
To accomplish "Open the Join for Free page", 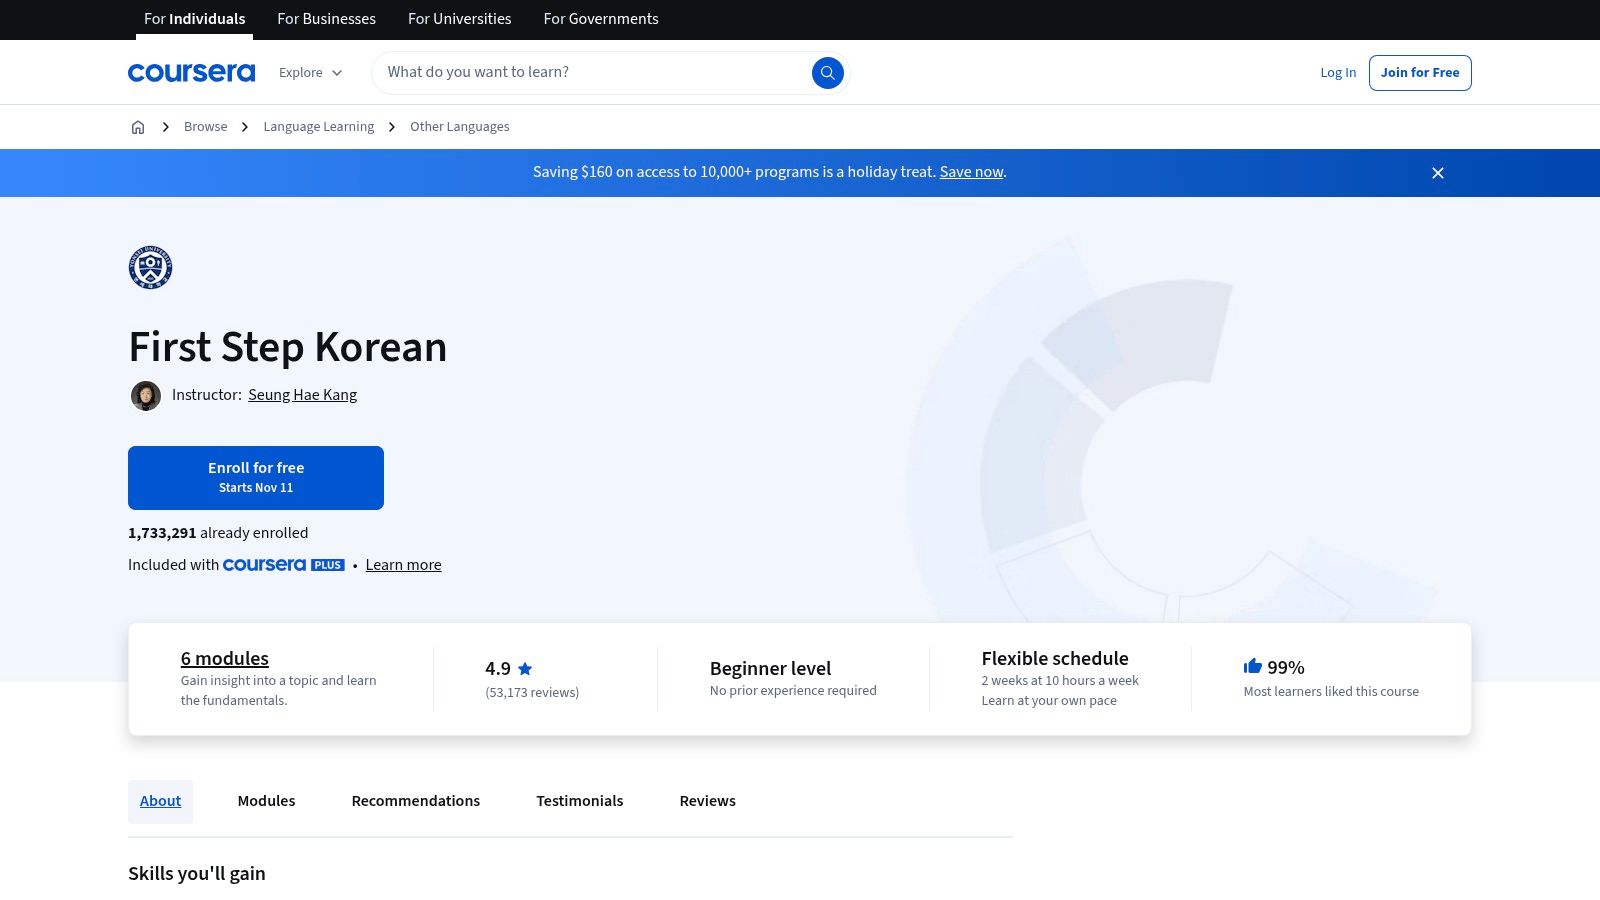I will coord(1420,72).
